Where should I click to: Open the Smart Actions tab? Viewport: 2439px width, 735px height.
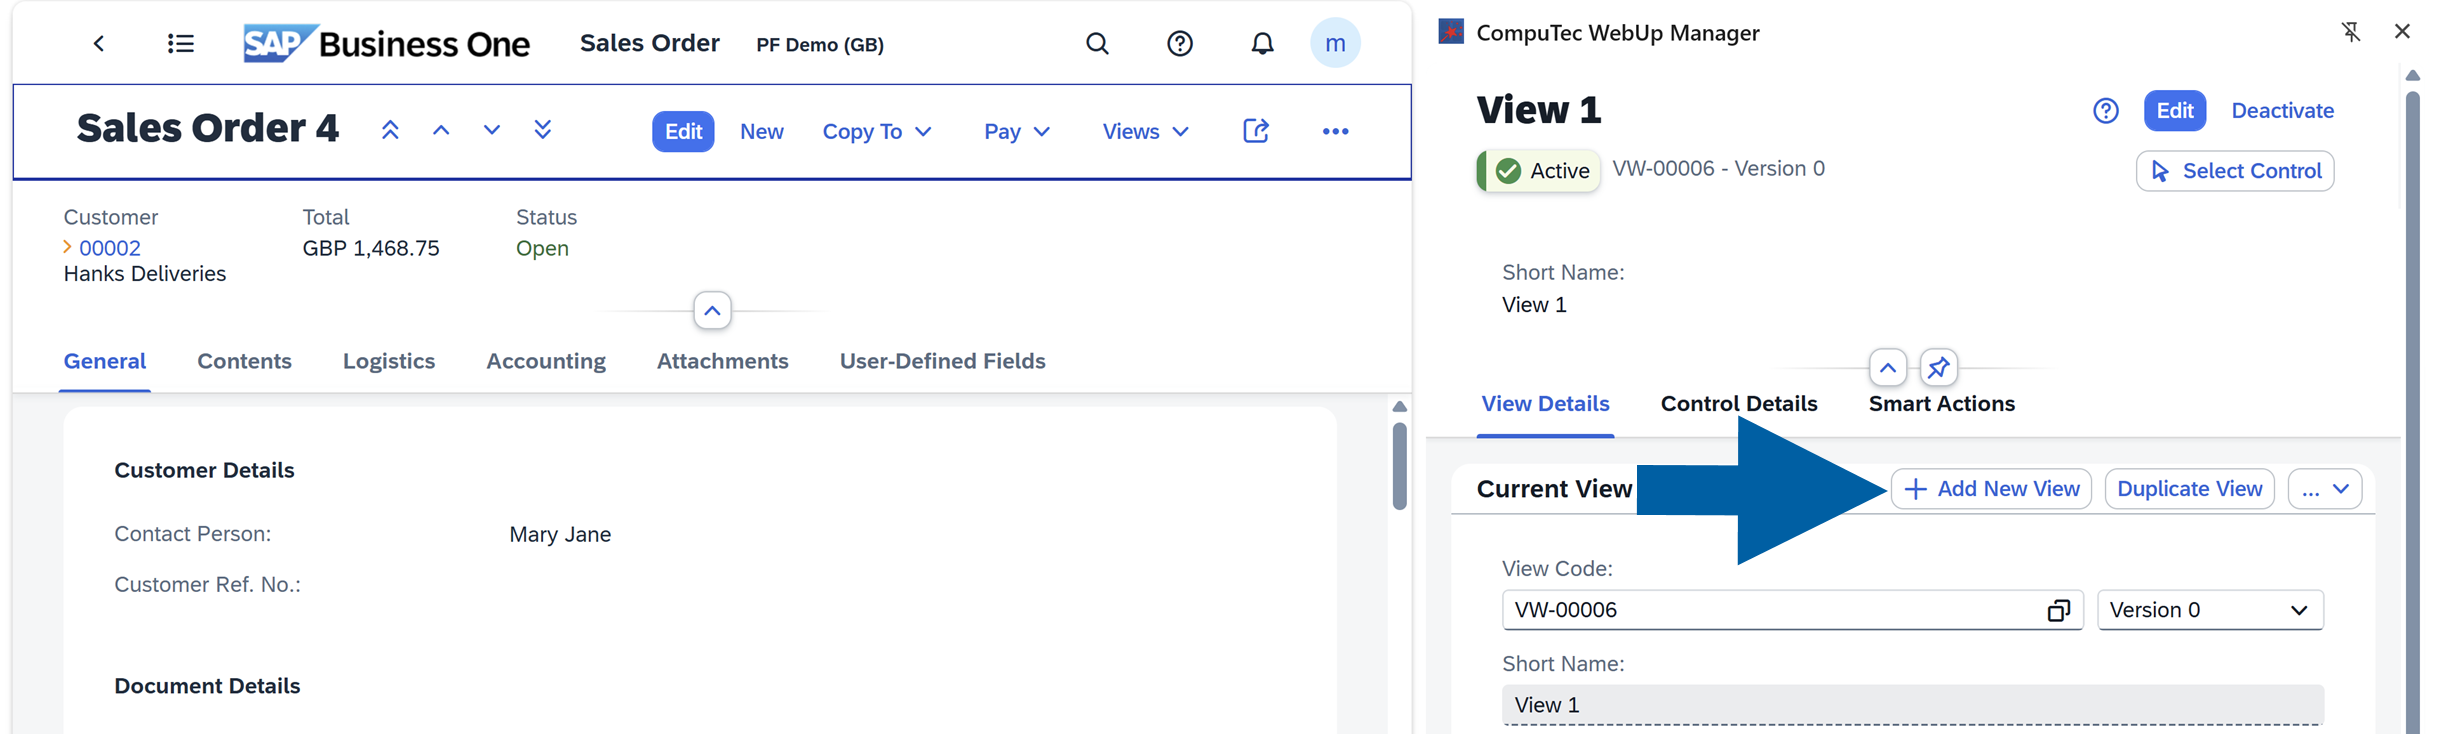[x=1941, y=404]
